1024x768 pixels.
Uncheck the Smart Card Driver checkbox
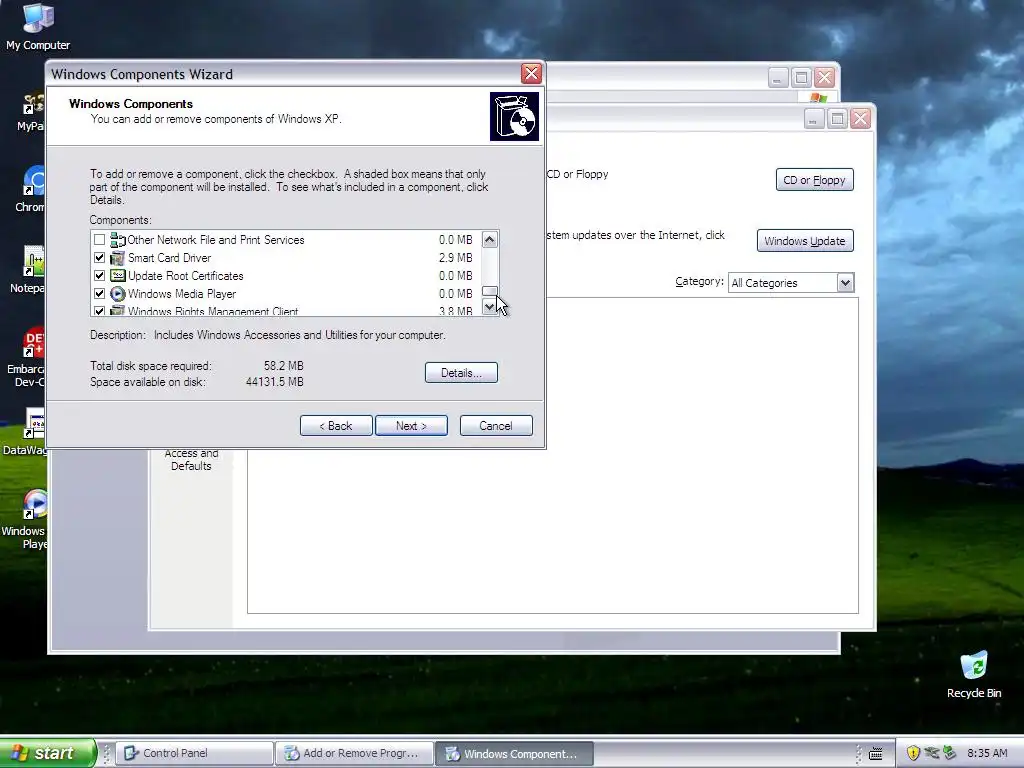point(99,258)
